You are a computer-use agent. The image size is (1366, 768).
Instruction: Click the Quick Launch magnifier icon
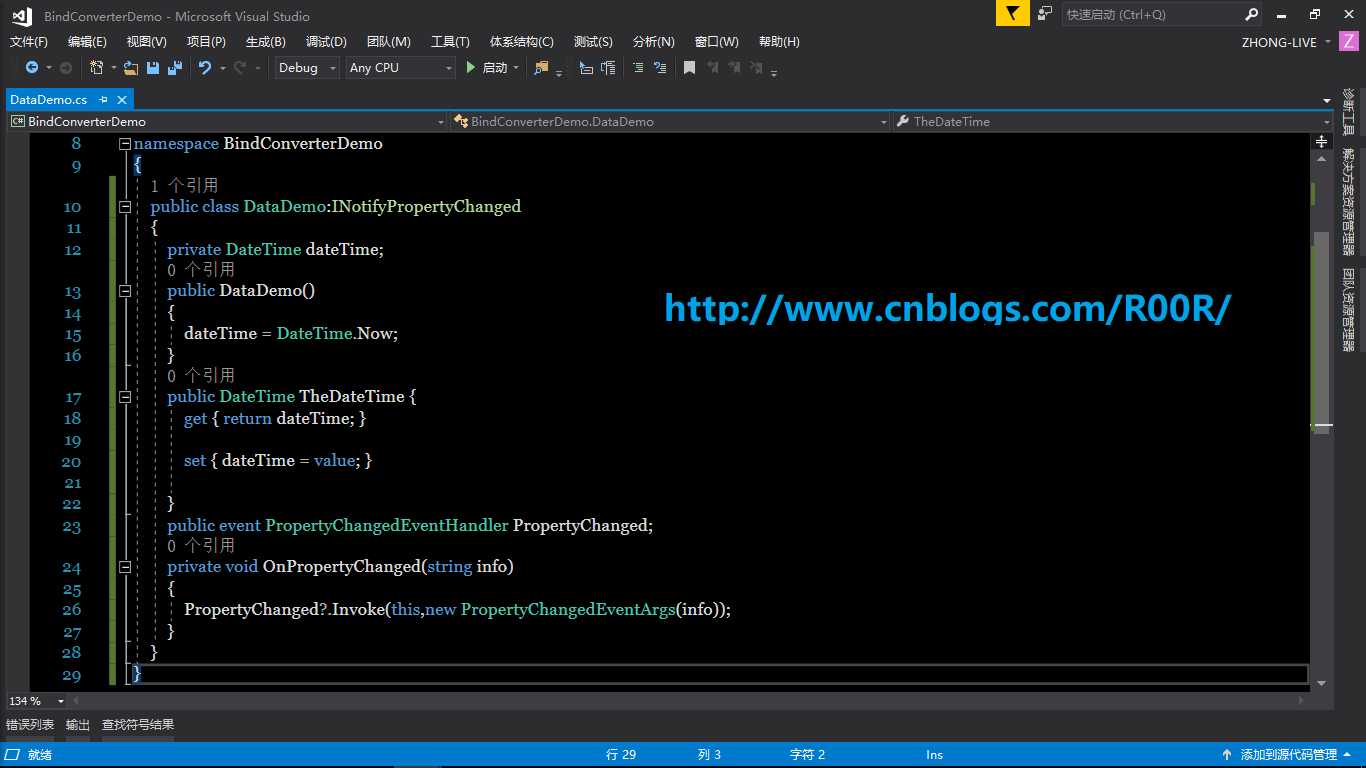click(x=1252, y=14)
